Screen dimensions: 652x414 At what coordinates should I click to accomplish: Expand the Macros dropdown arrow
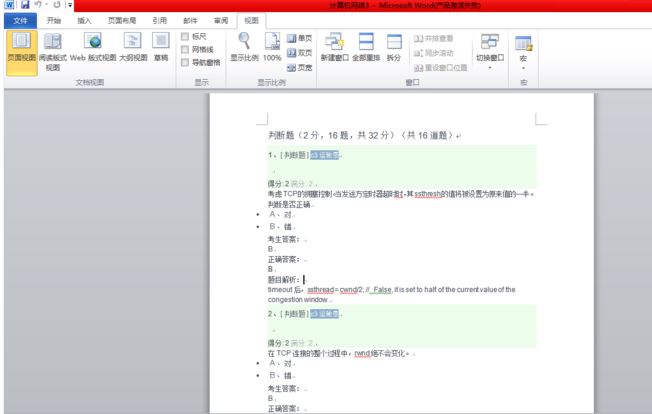click(x=524, y=68)
